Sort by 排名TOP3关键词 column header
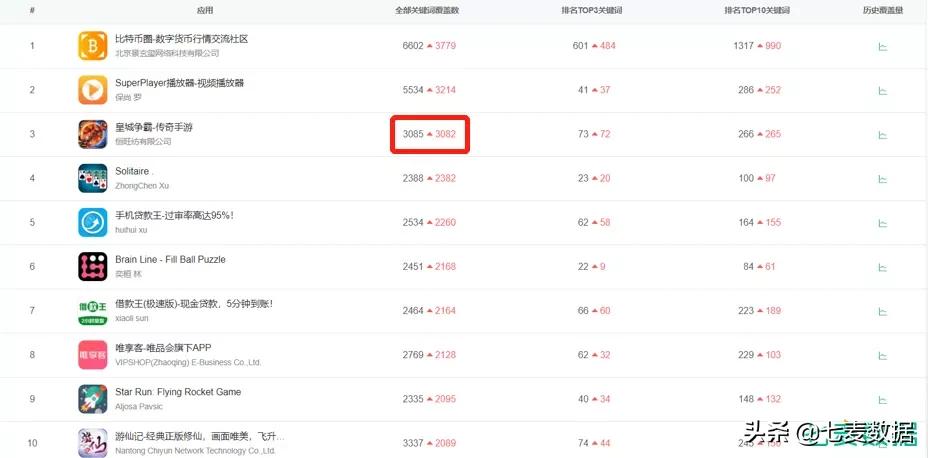Screen dimensions: 928x458 point(592,11)
